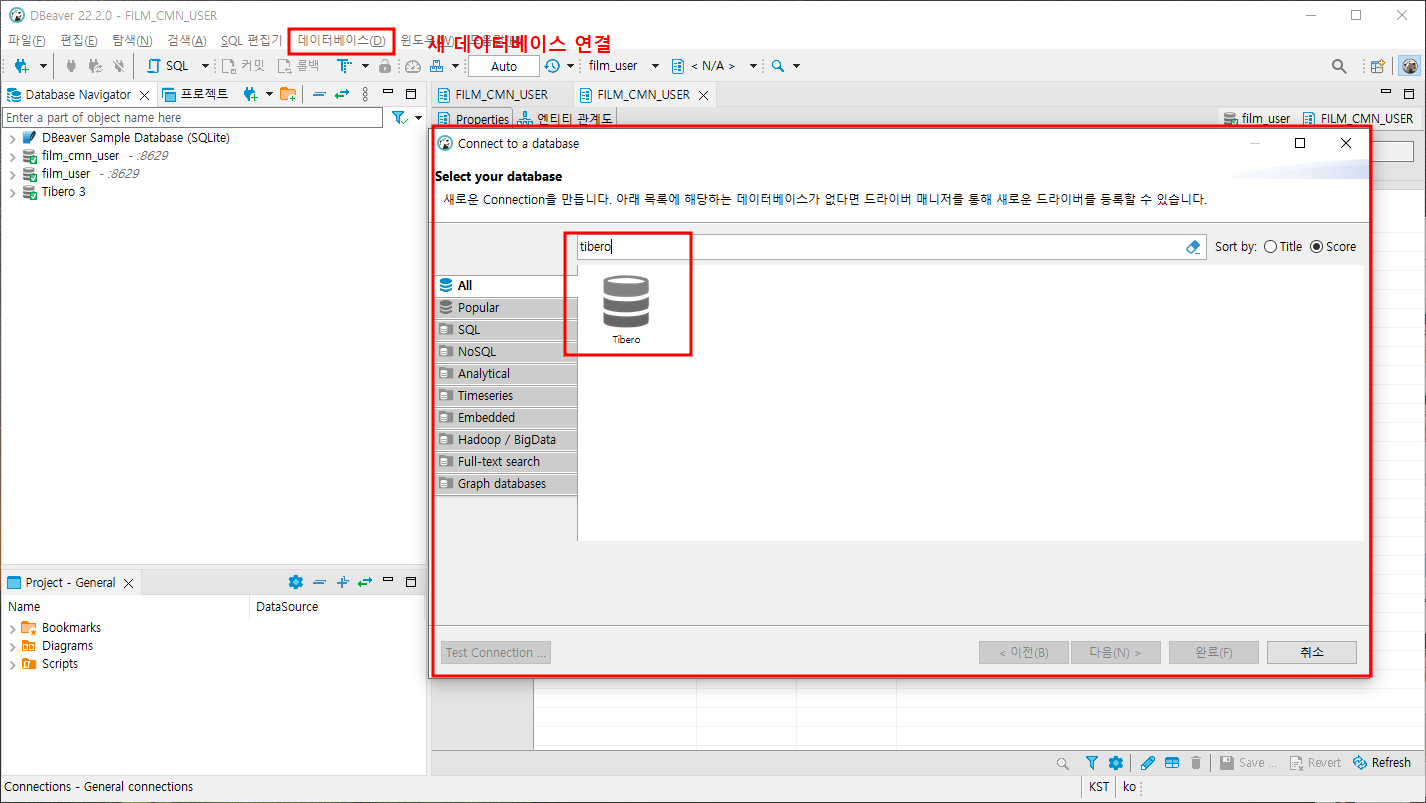
Task: Select the NoSQL database category
Action: tap(507, 352)
